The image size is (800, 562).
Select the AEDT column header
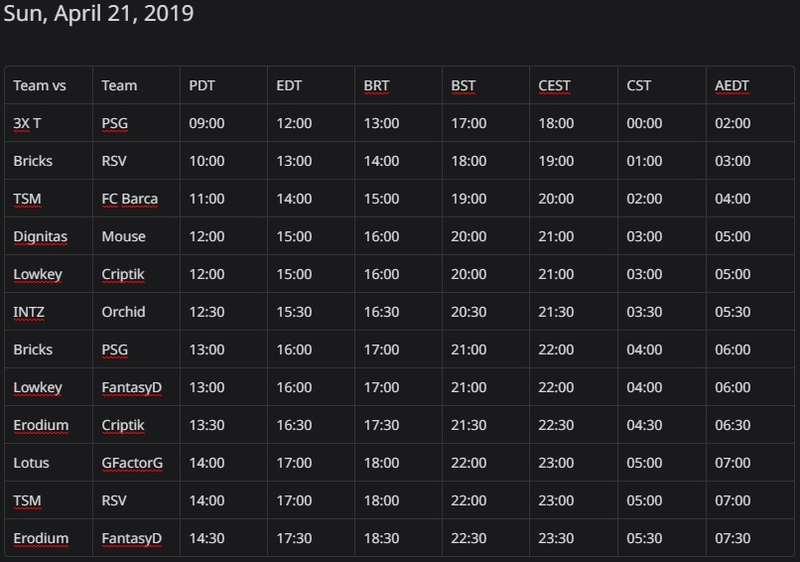(749, 85)
